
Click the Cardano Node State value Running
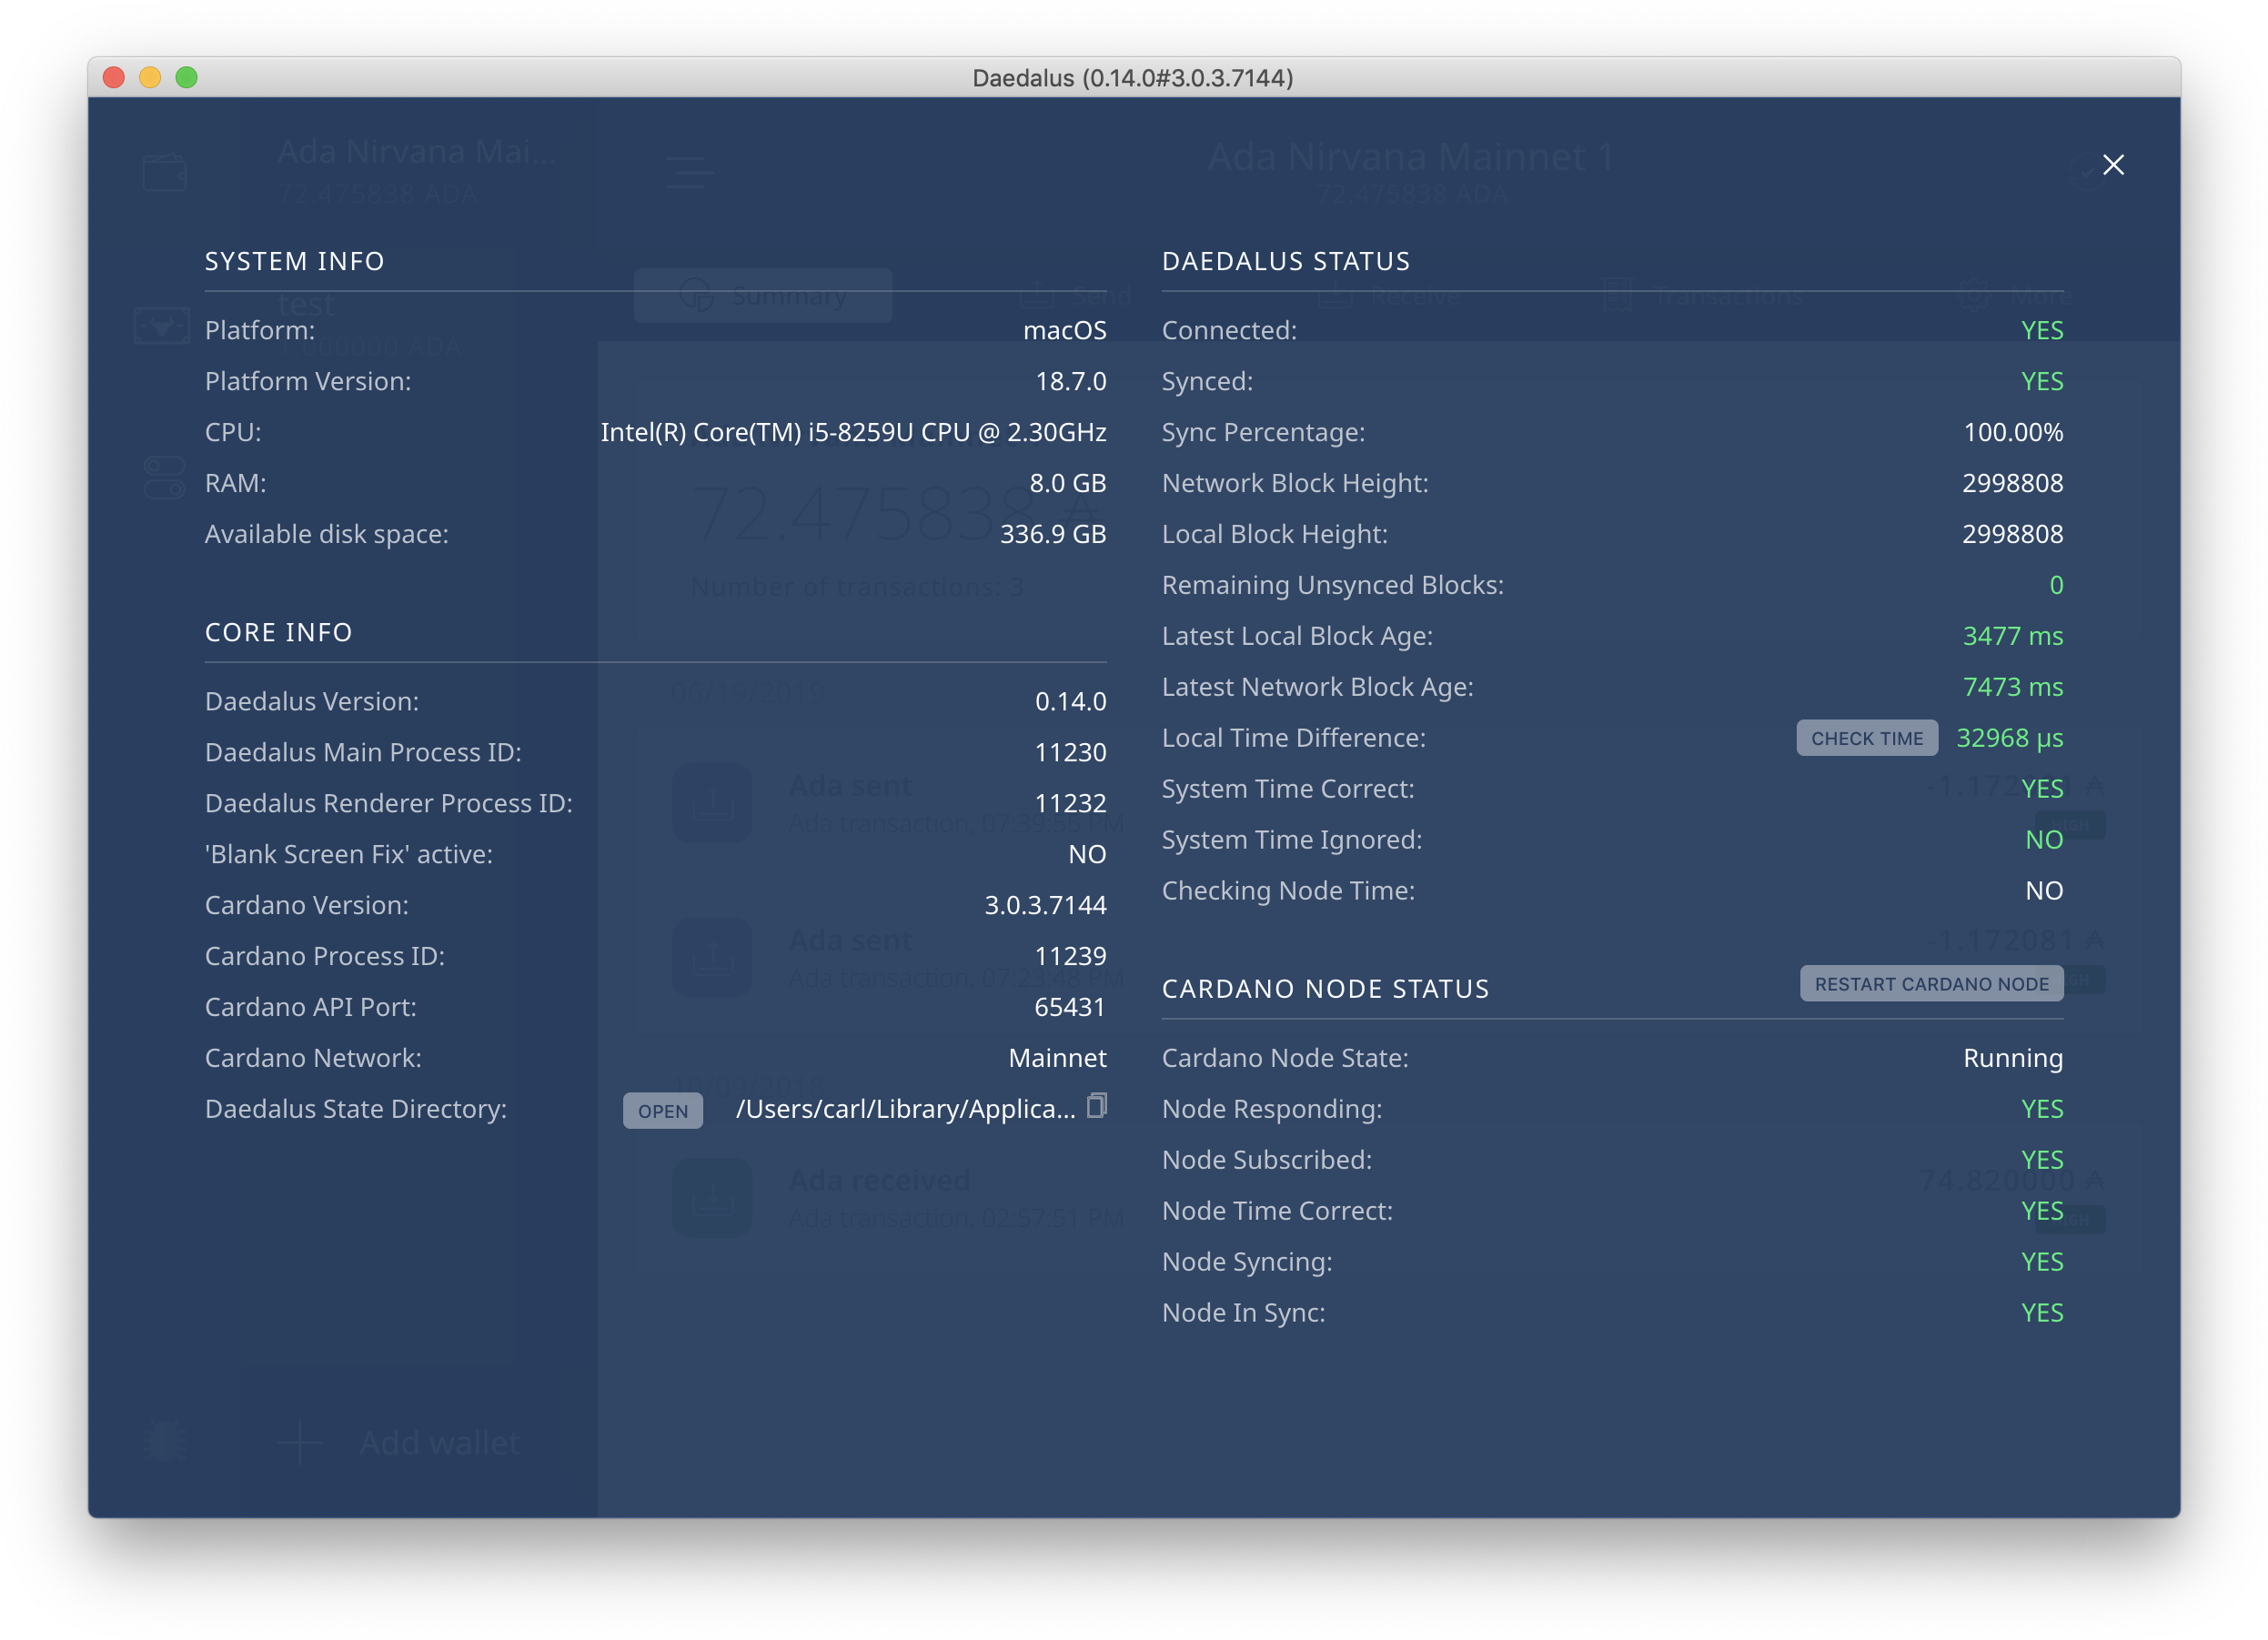pyautogui.click(x=2013, y=1058)
